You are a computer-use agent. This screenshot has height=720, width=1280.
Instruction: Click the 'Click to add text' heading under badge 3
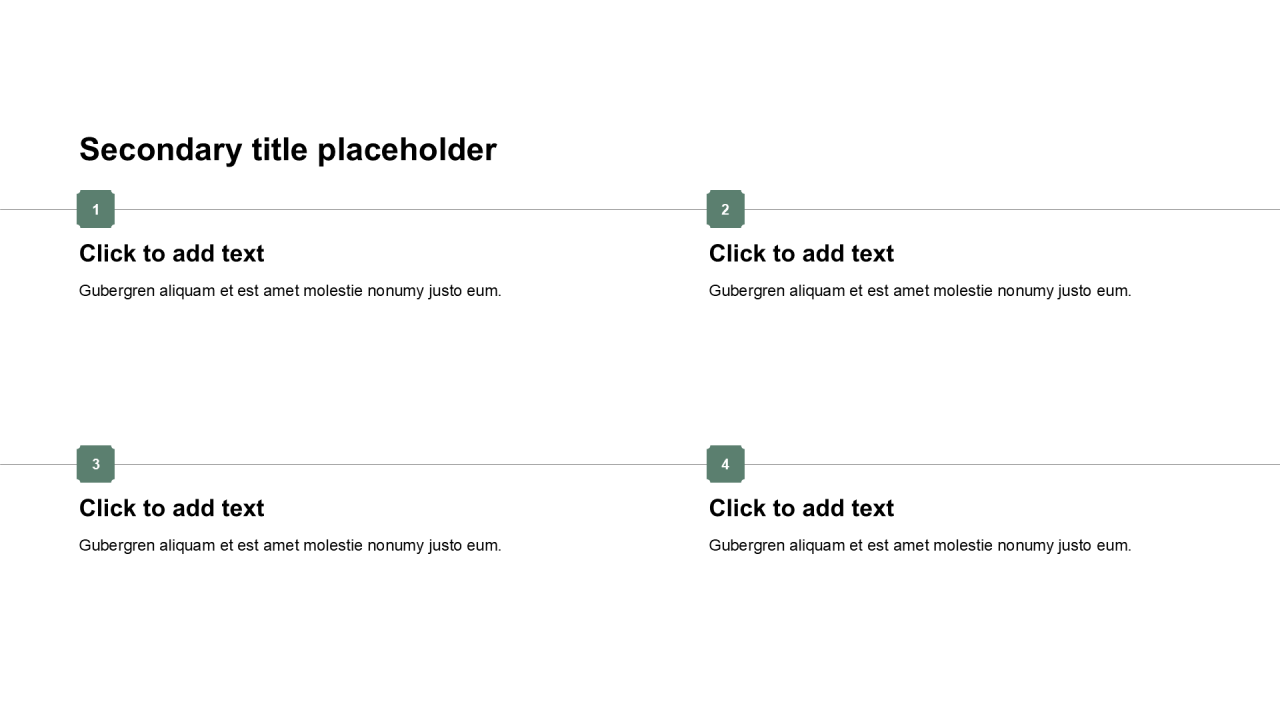[x=172, y=509]
